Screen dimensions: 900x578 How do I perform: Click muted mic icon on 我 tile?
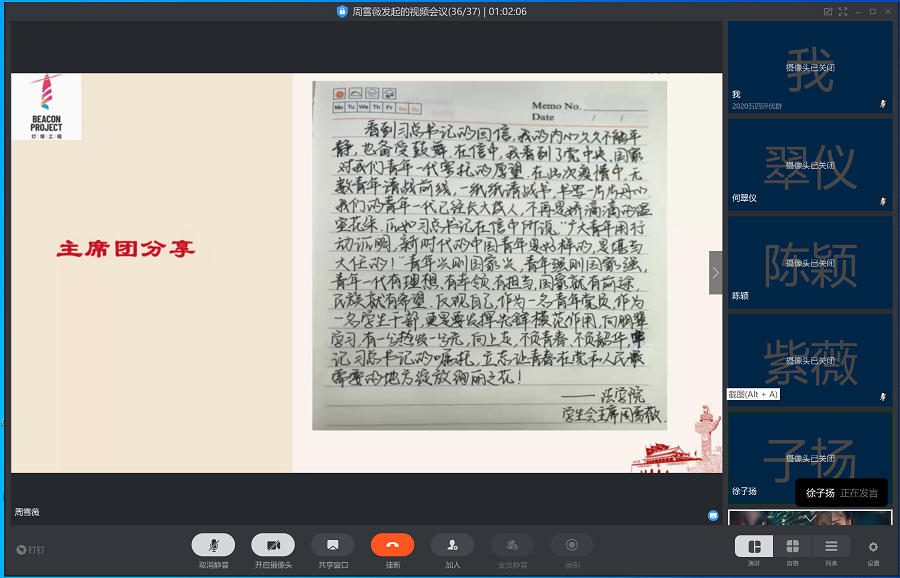tap(882, 103)
